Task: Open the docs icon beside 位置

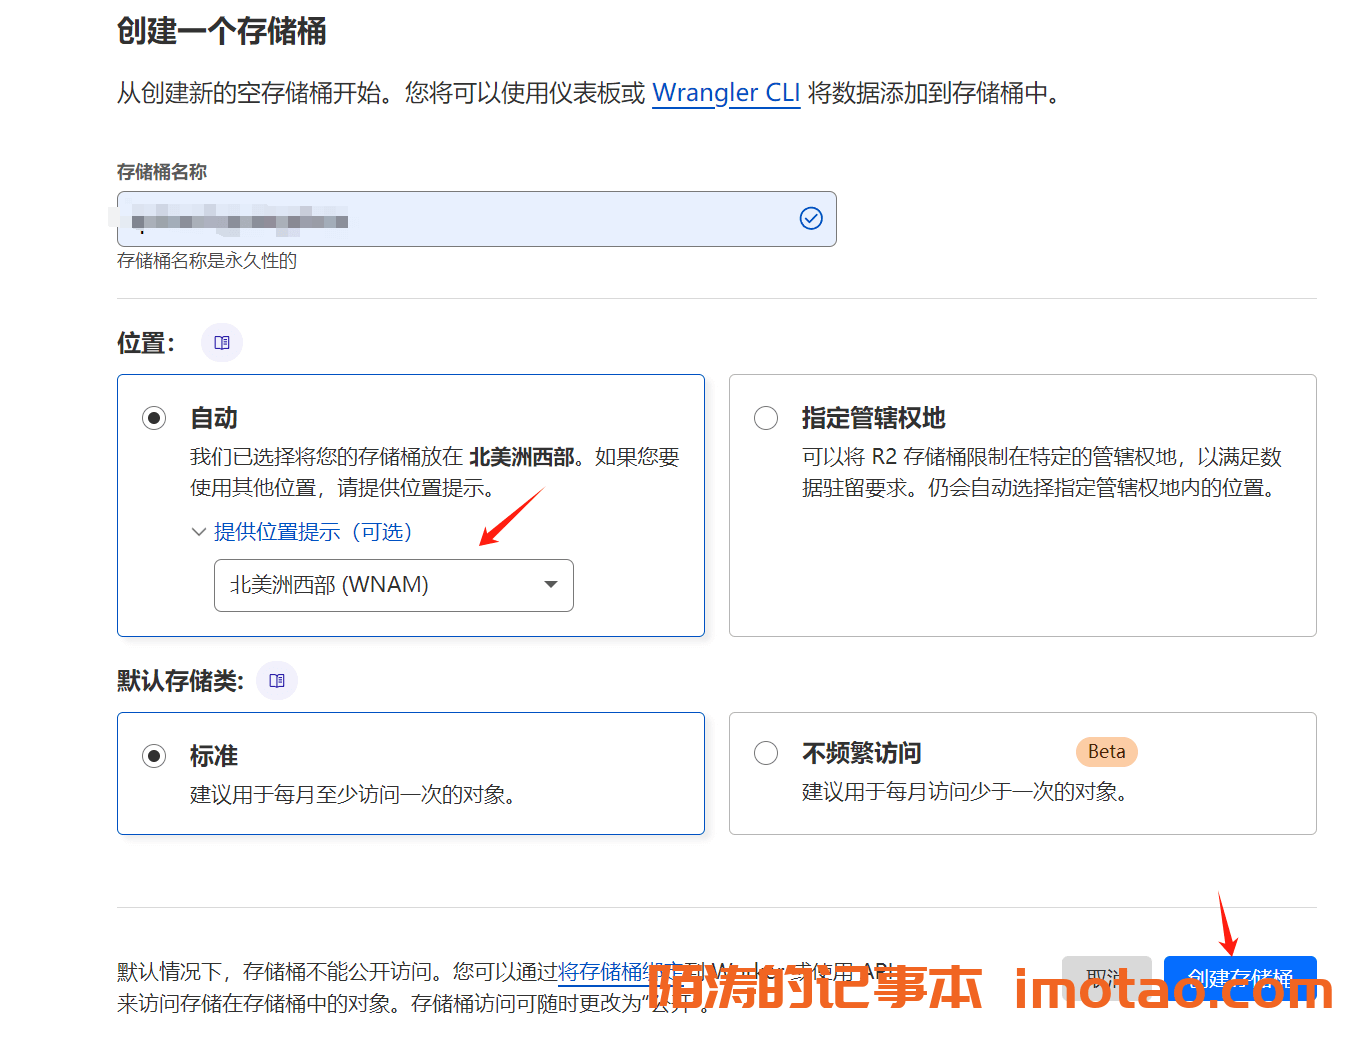Action: [222, 343]
